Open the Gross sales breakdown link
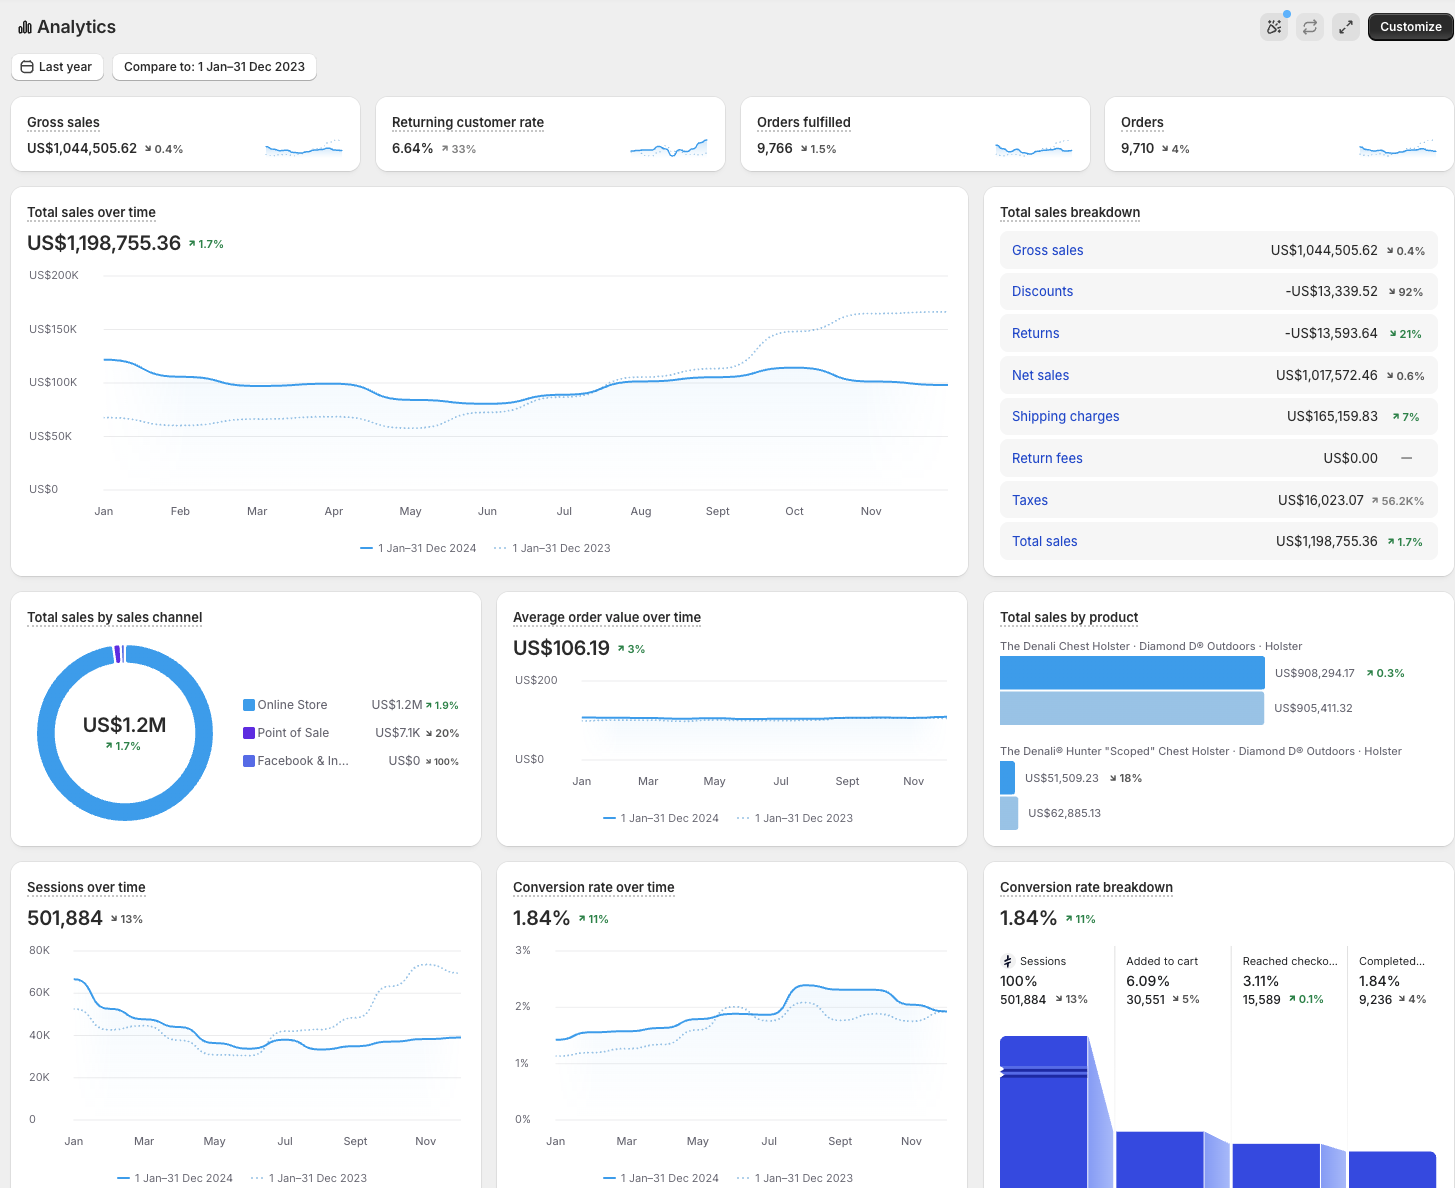Image resolution: width=1455 pixels, height=1188 pixels. (x=1047, y=250)
